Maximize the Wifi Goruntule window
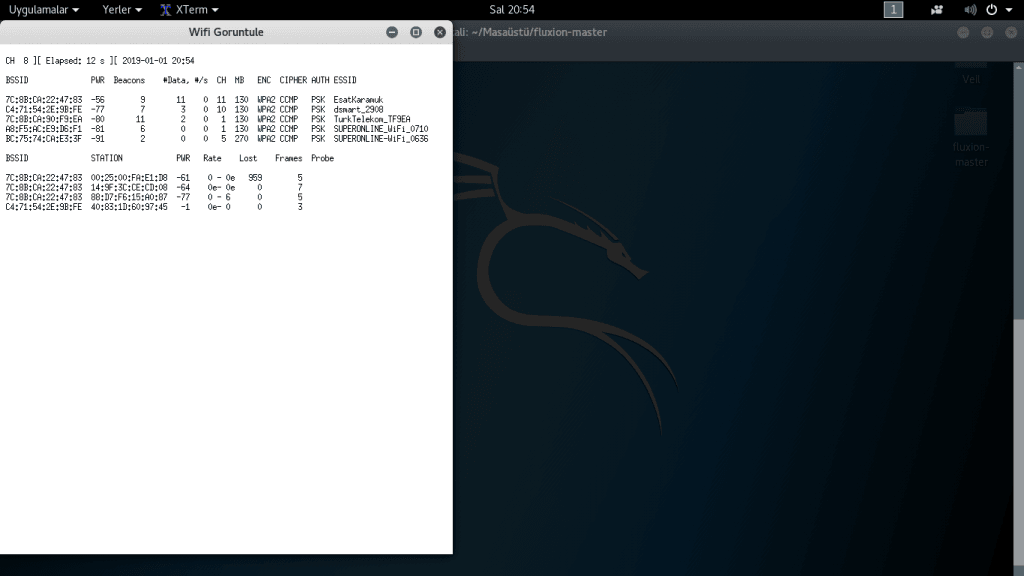 pos(416,32)
